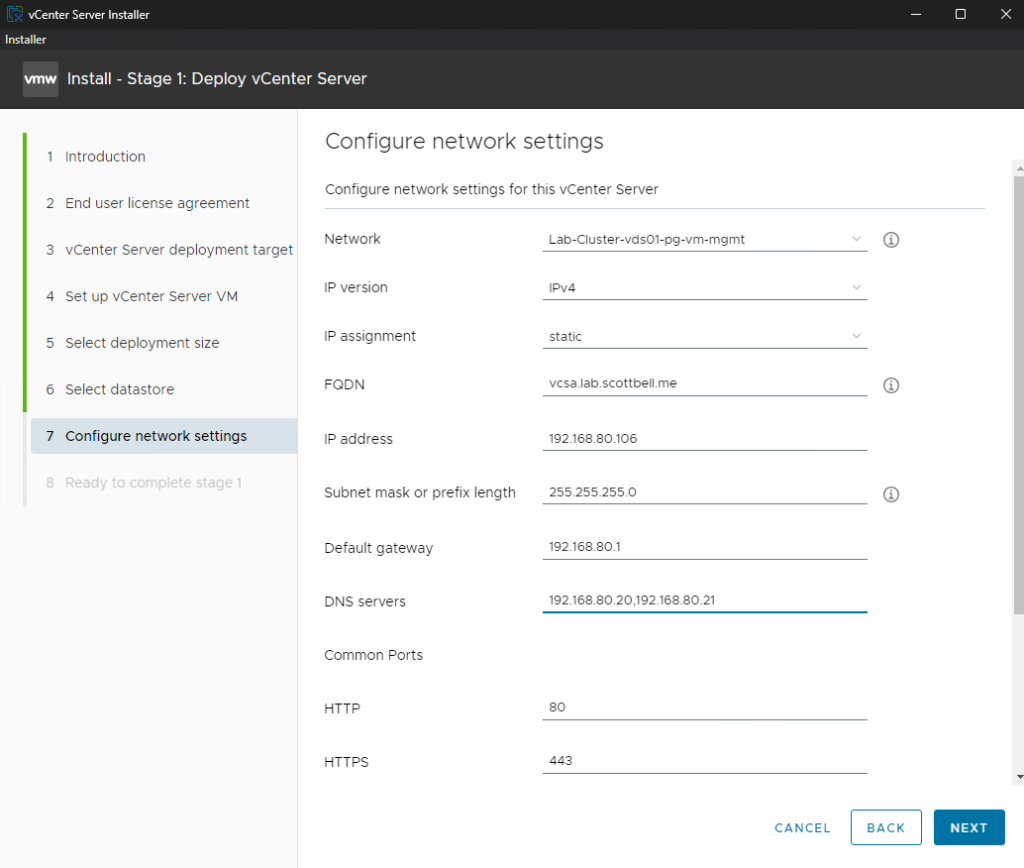Go to Introduction step
Screen dimensions: 1024x868
point(105,157)
